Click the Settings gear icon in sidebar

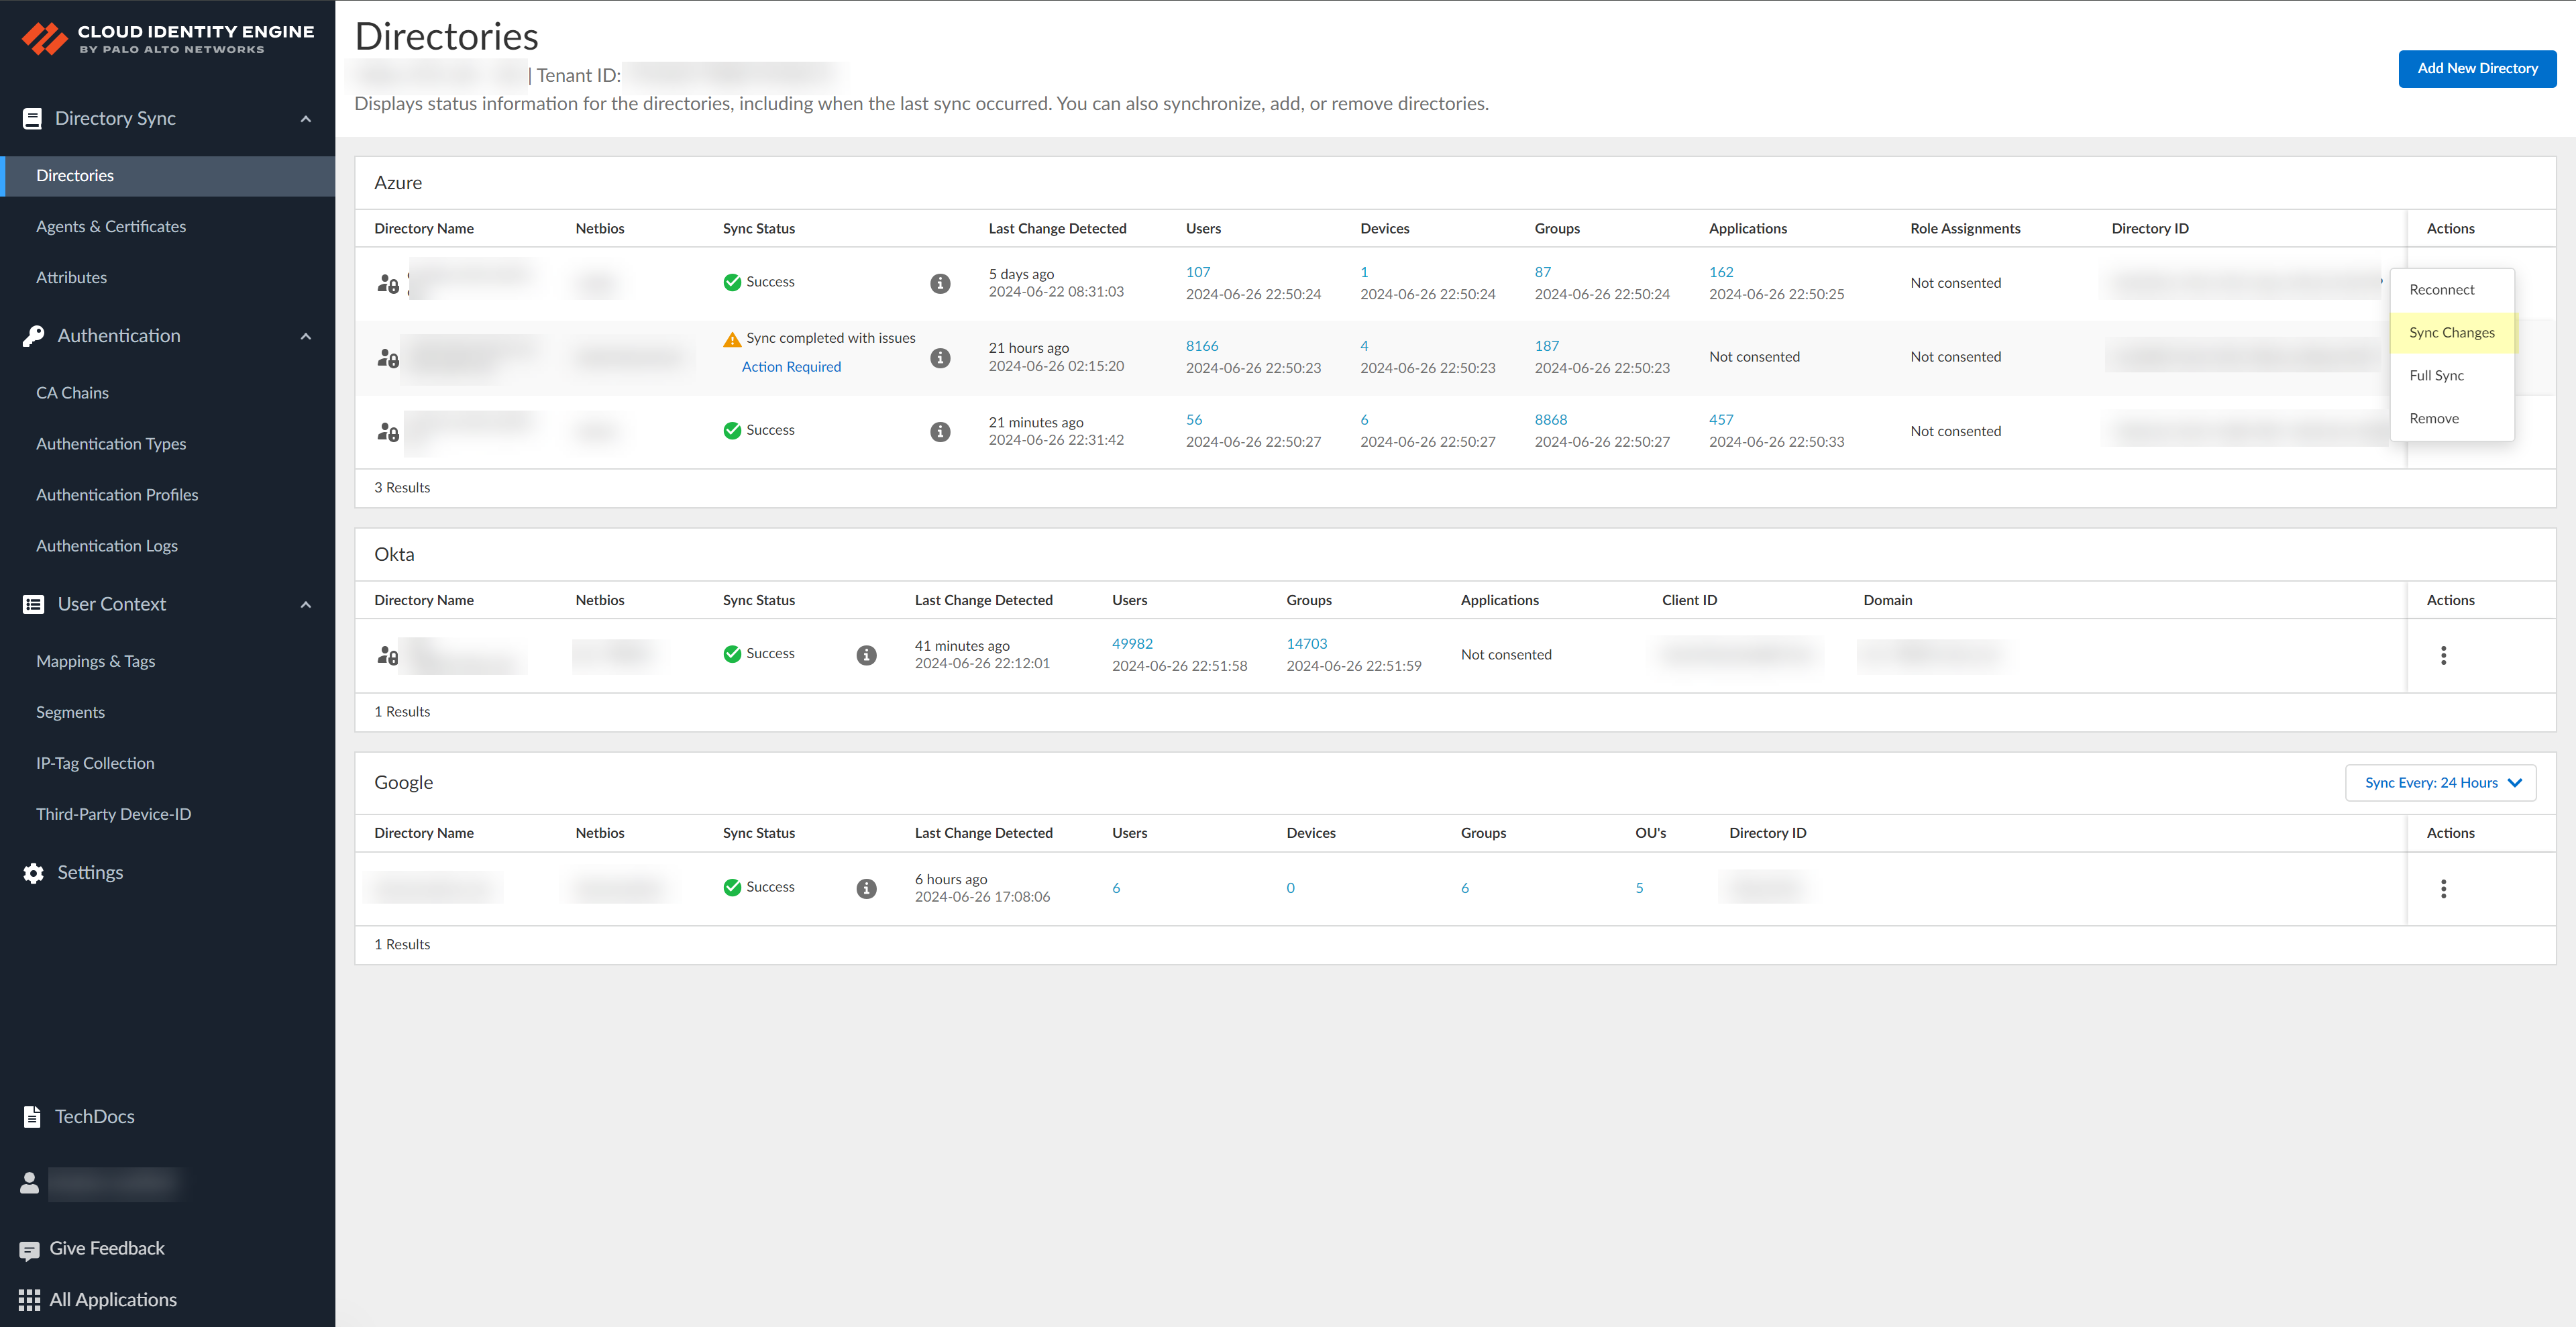[33, 873]
